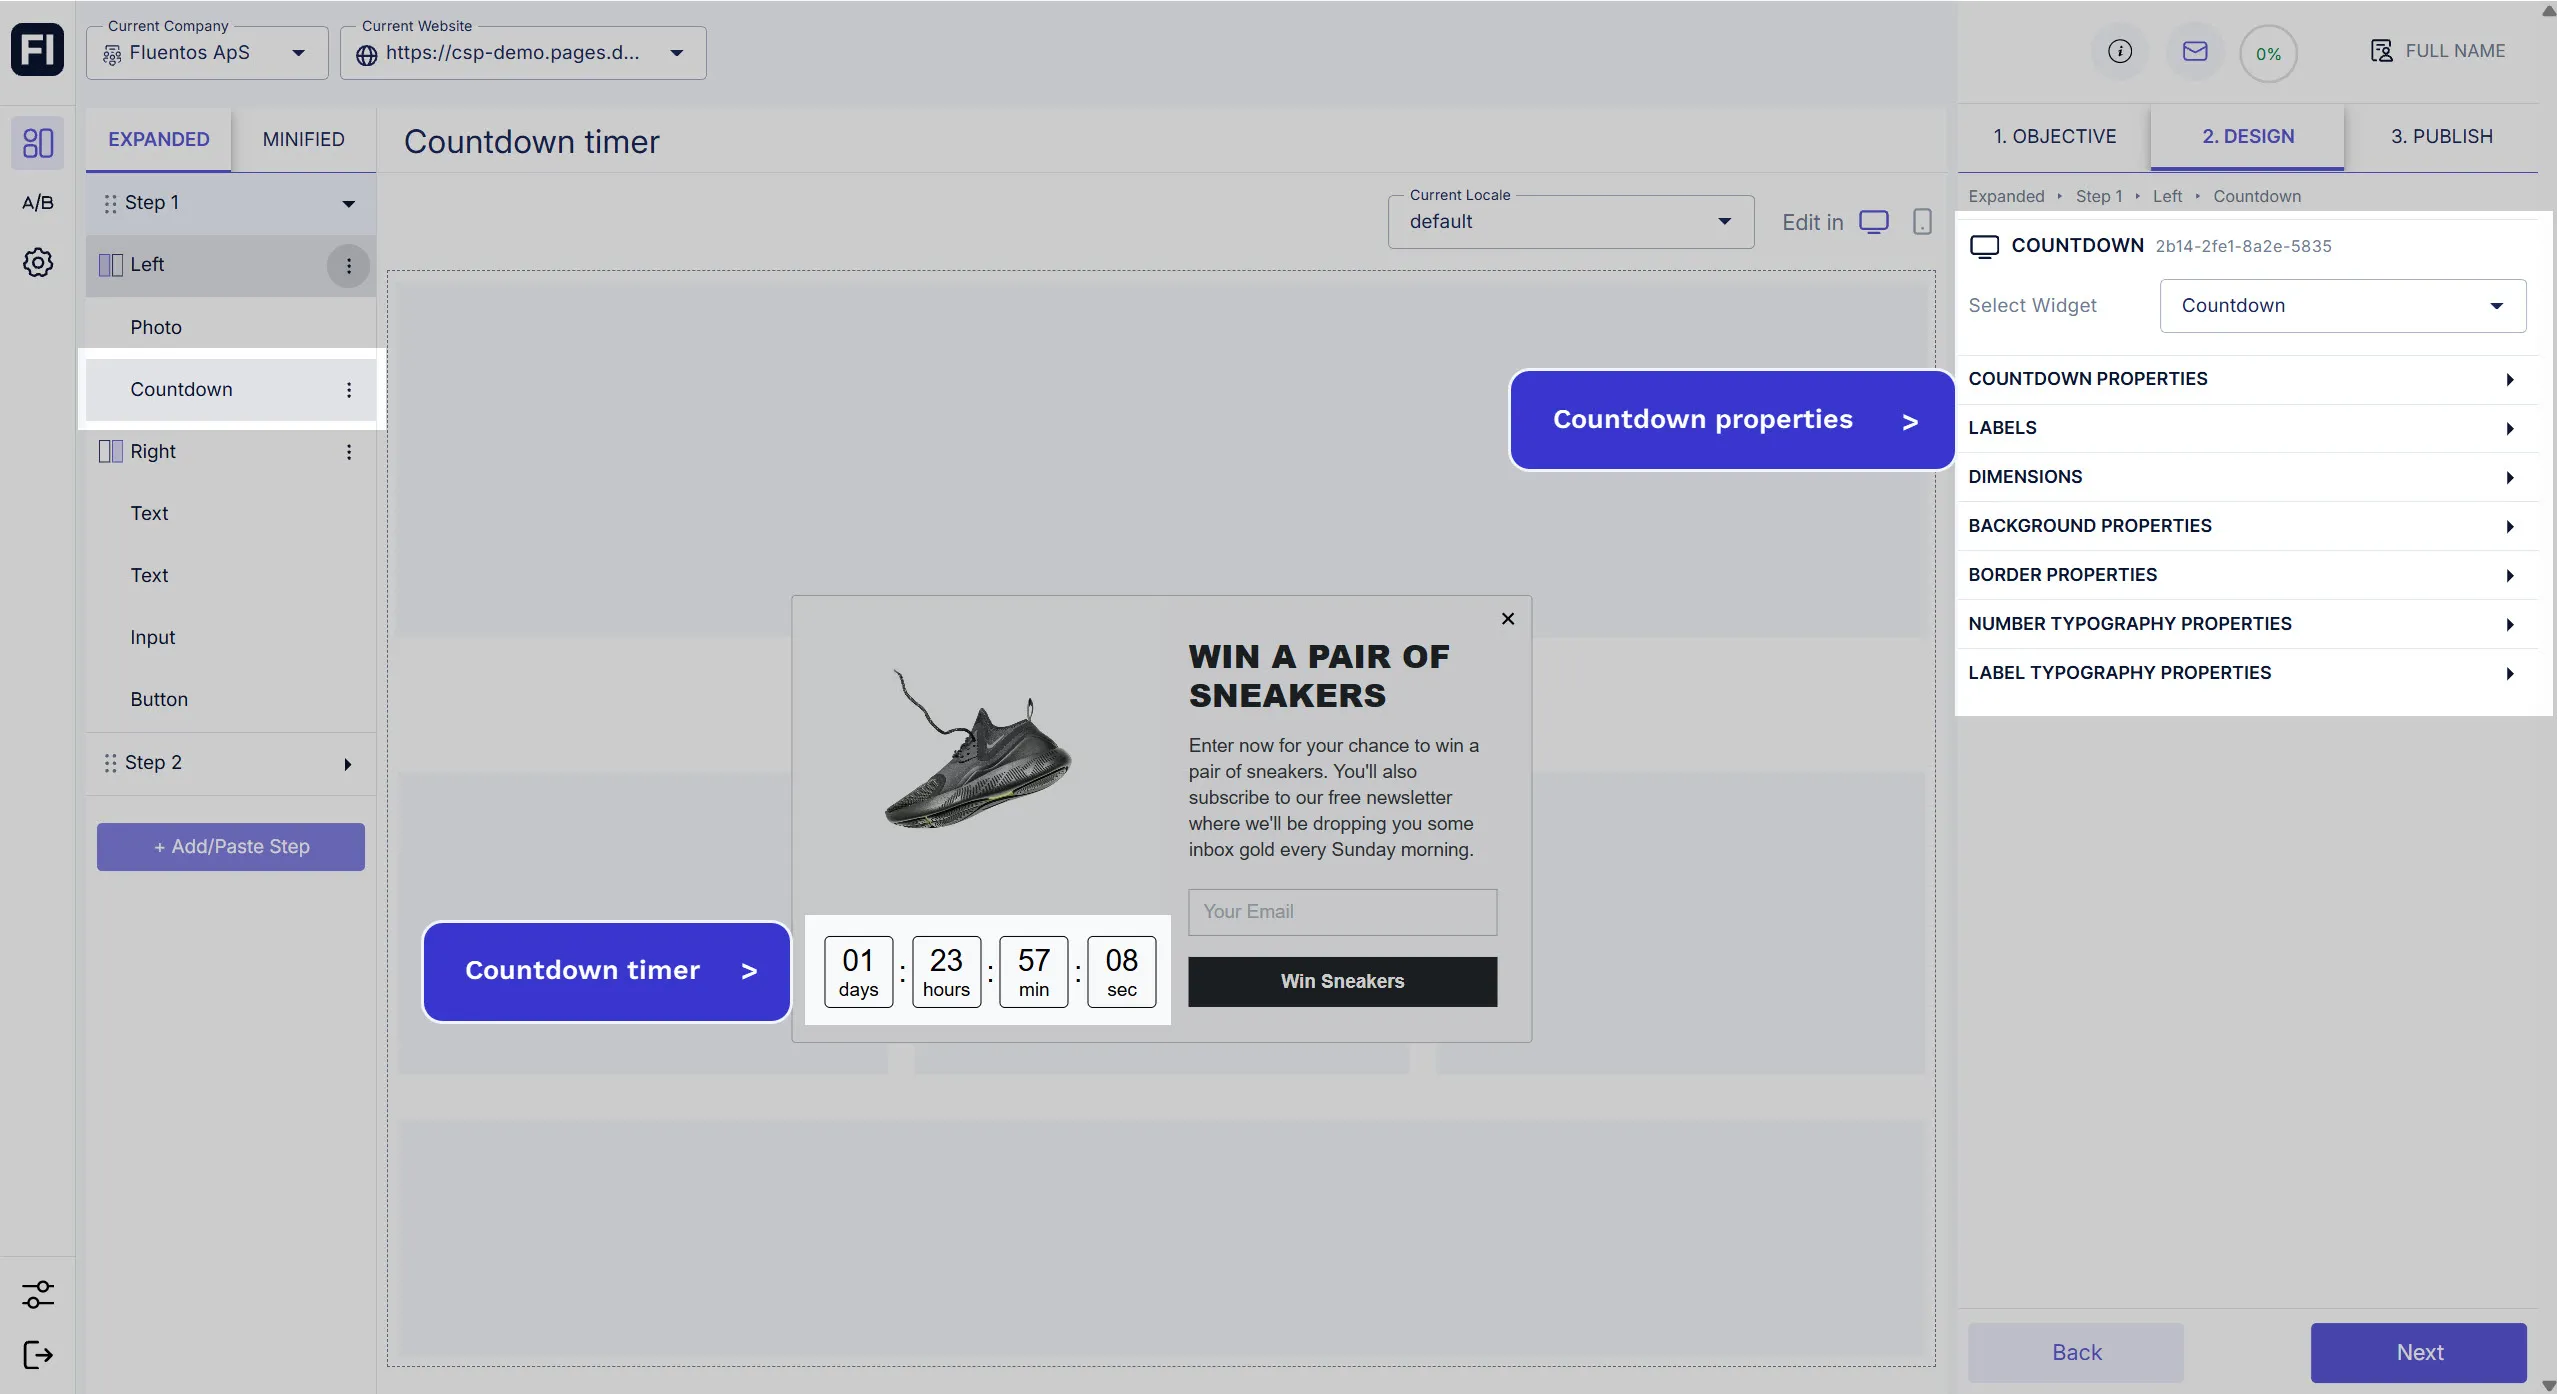Open the settings gear in the sidebar
This screenshot has width=2557, height=1394.
pos(37,263)
